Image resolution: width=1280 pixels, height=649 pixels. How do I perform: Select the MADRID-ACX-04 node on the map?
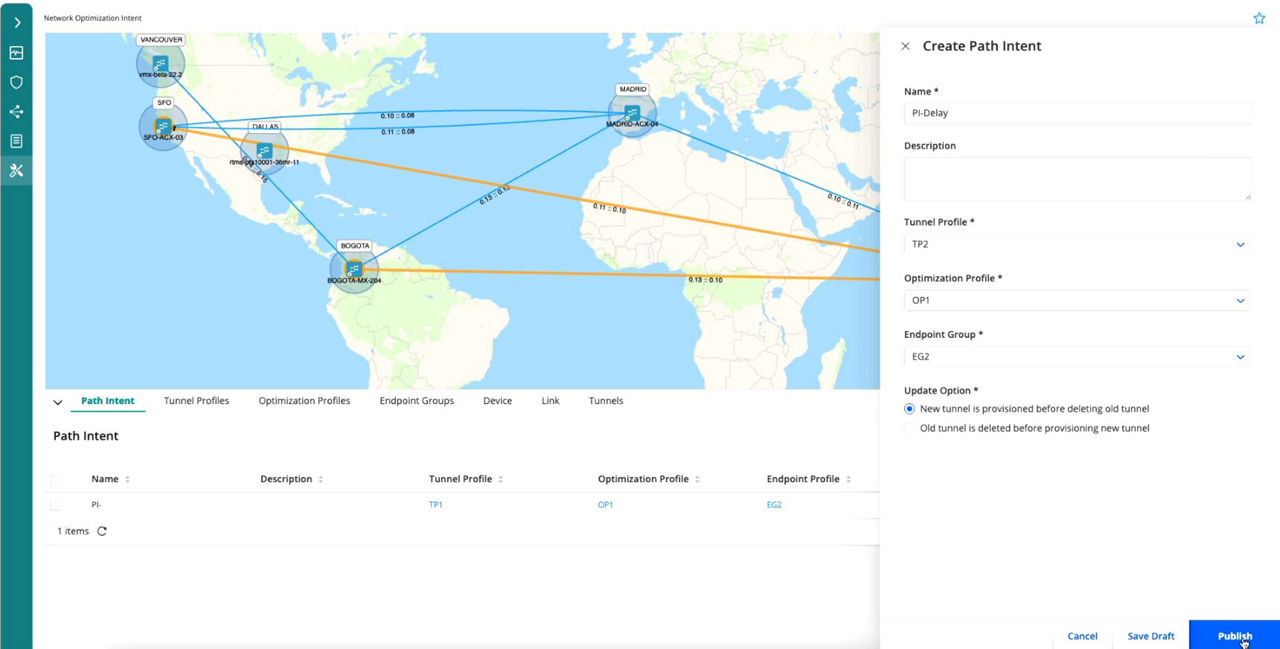coord(631,110)
